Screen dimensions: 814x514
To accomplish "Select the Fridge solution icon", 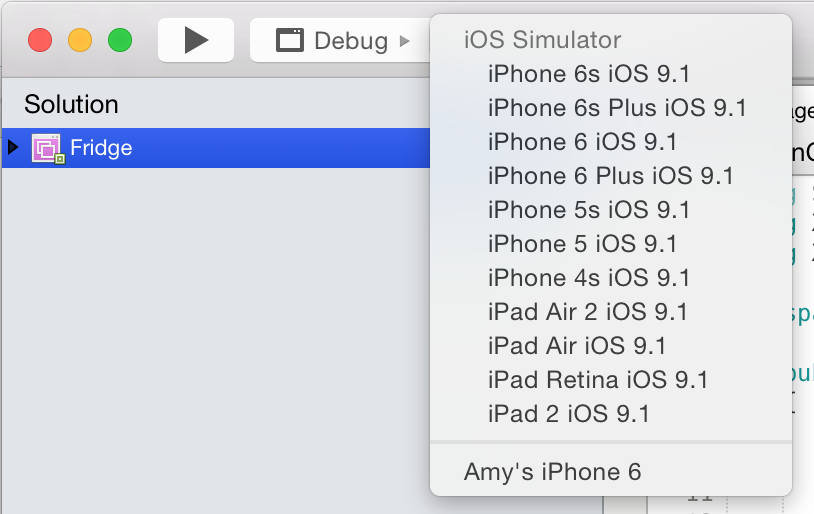I will point(48,148).
